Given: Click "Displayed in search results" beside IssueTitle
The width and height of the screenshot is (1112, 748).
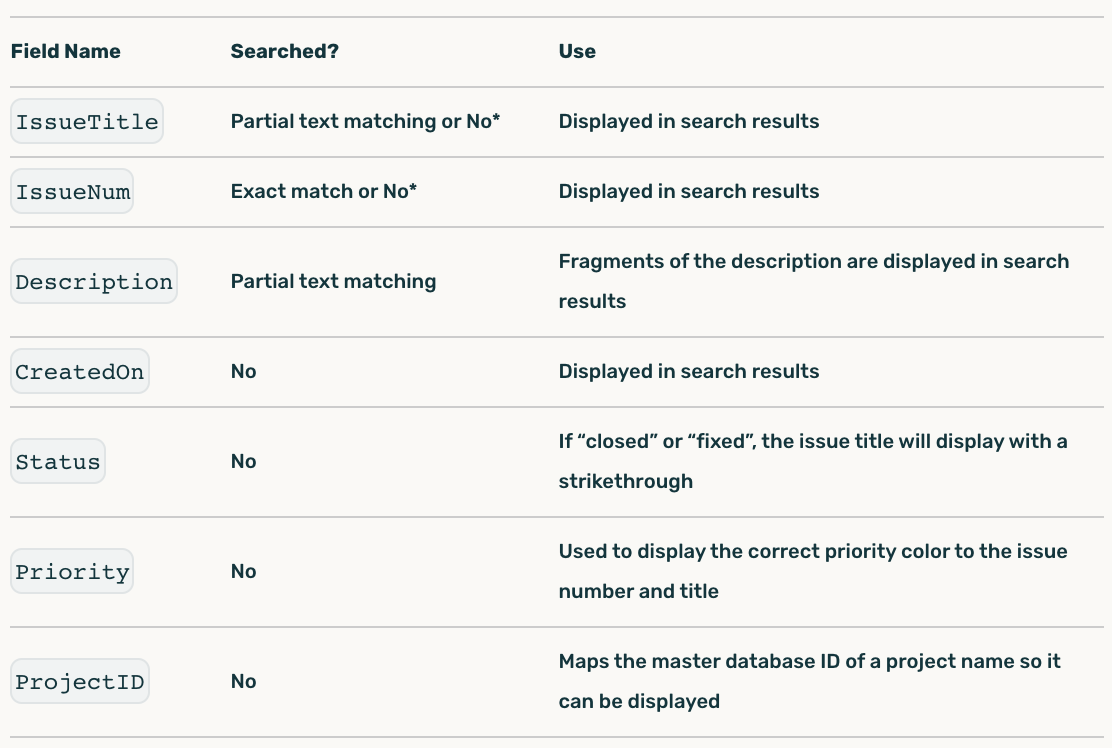Looking at the screenshot, I should (688, 122).
